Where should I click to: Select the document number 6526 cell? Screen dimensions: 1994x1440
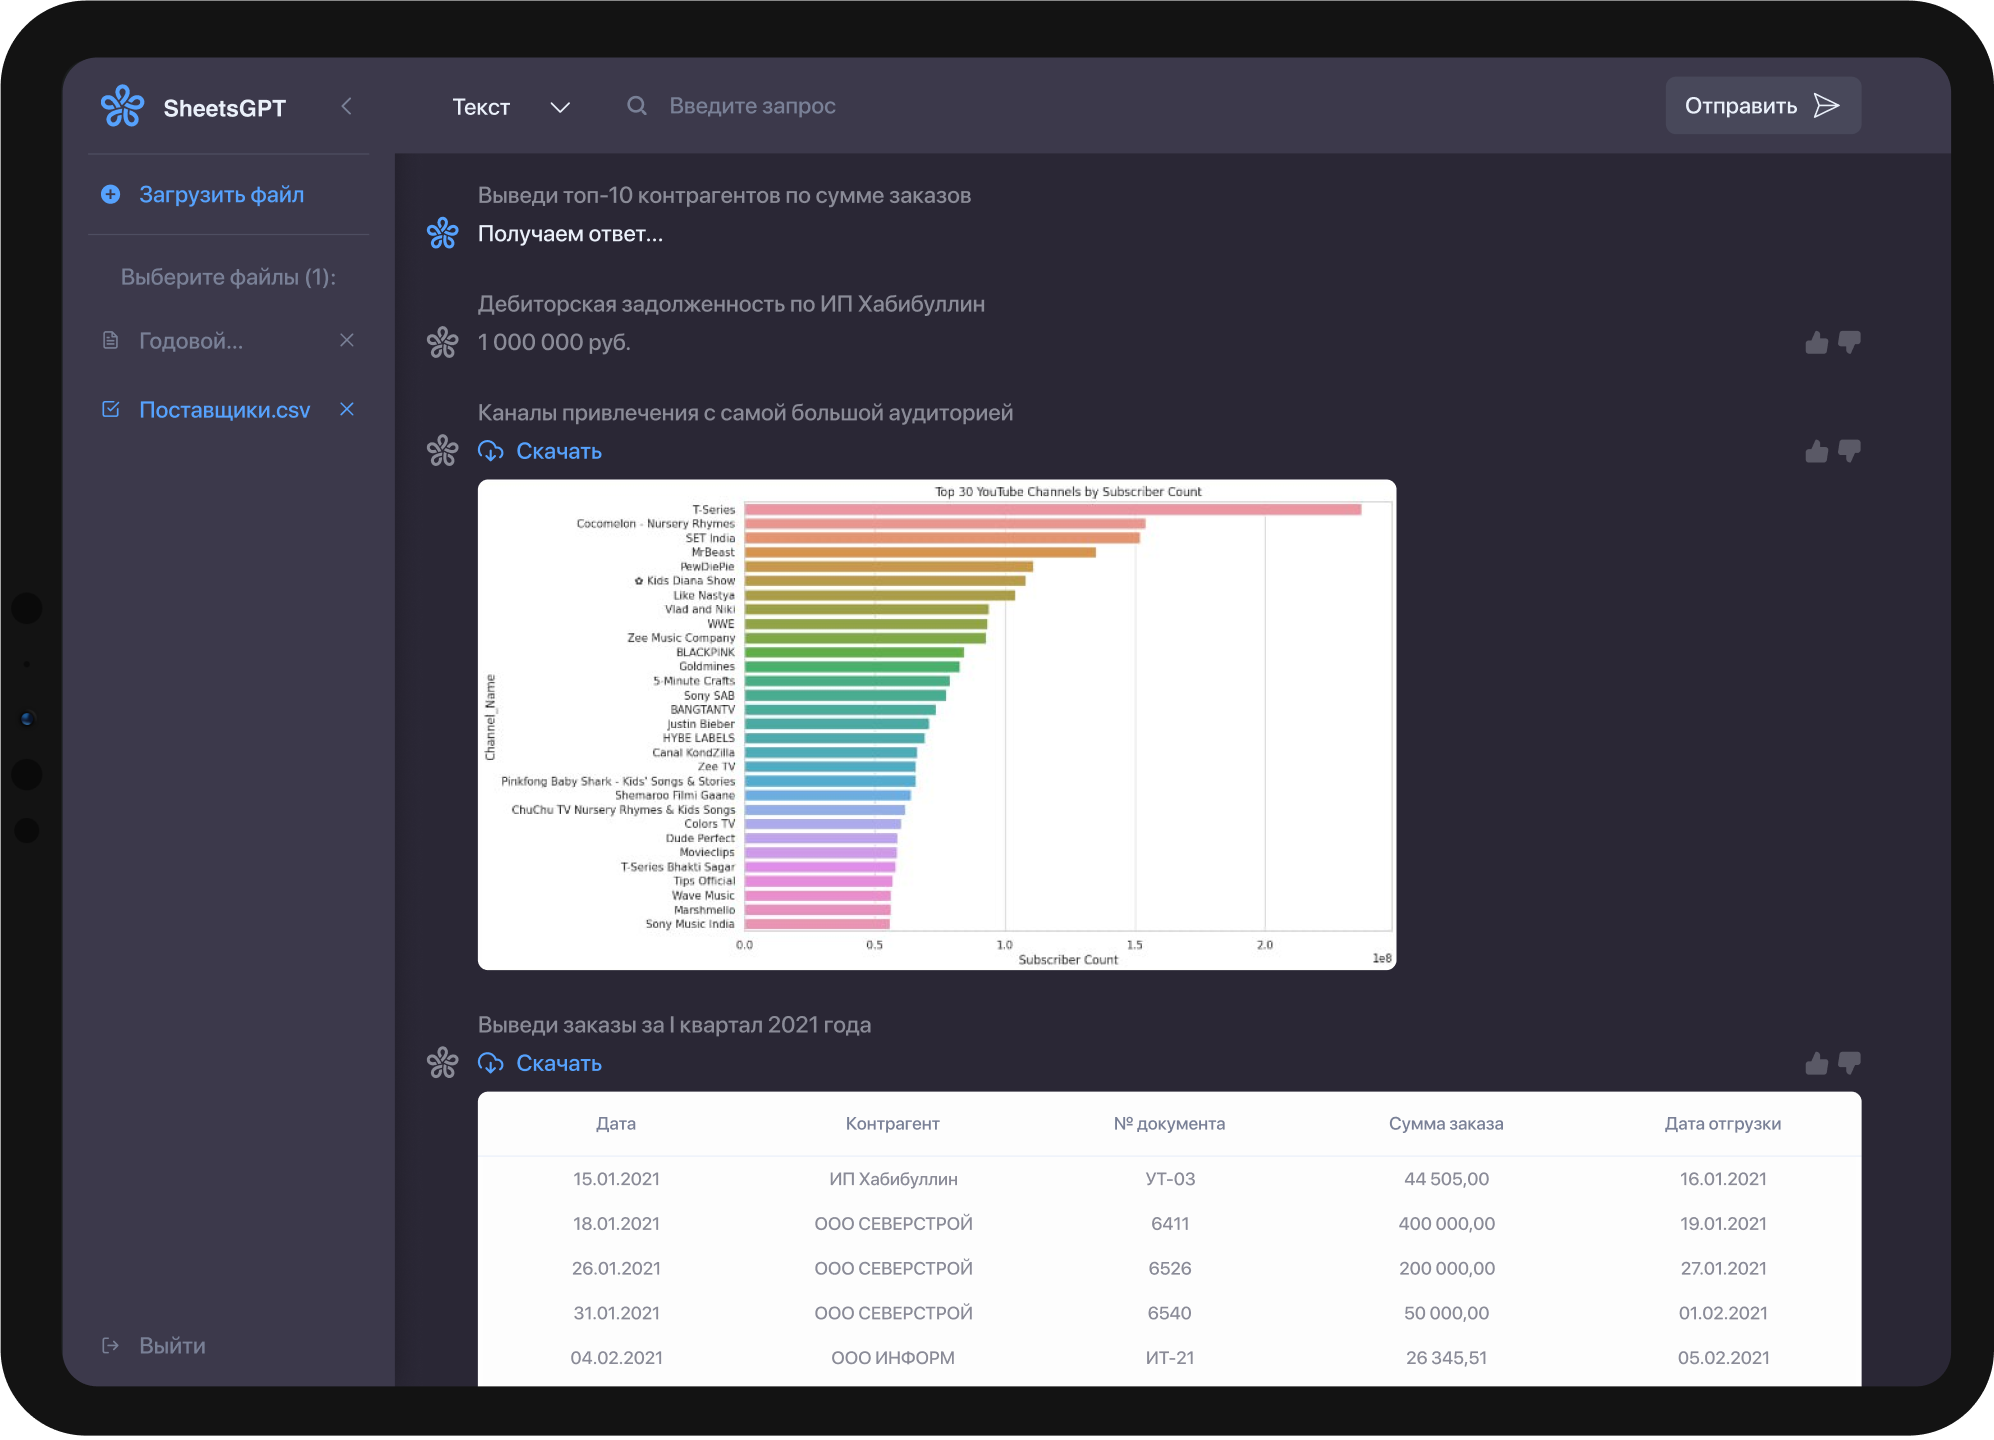click(1170, 1269)
